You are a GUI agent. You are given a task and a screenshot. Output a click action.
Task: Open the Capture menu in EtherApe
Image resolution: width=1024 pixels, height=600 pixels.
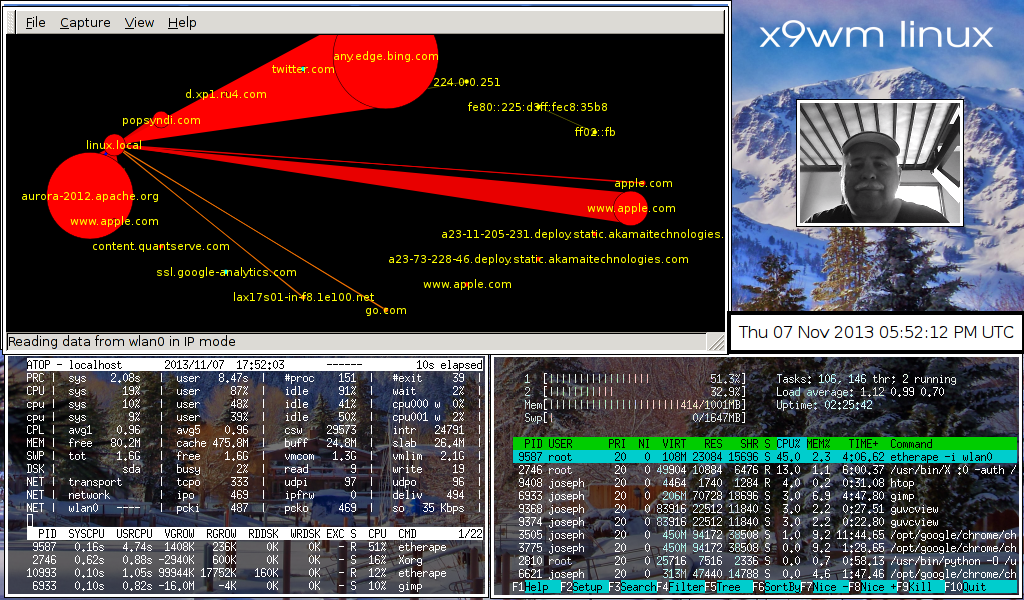pyautogui.click(x=85, y=23)
